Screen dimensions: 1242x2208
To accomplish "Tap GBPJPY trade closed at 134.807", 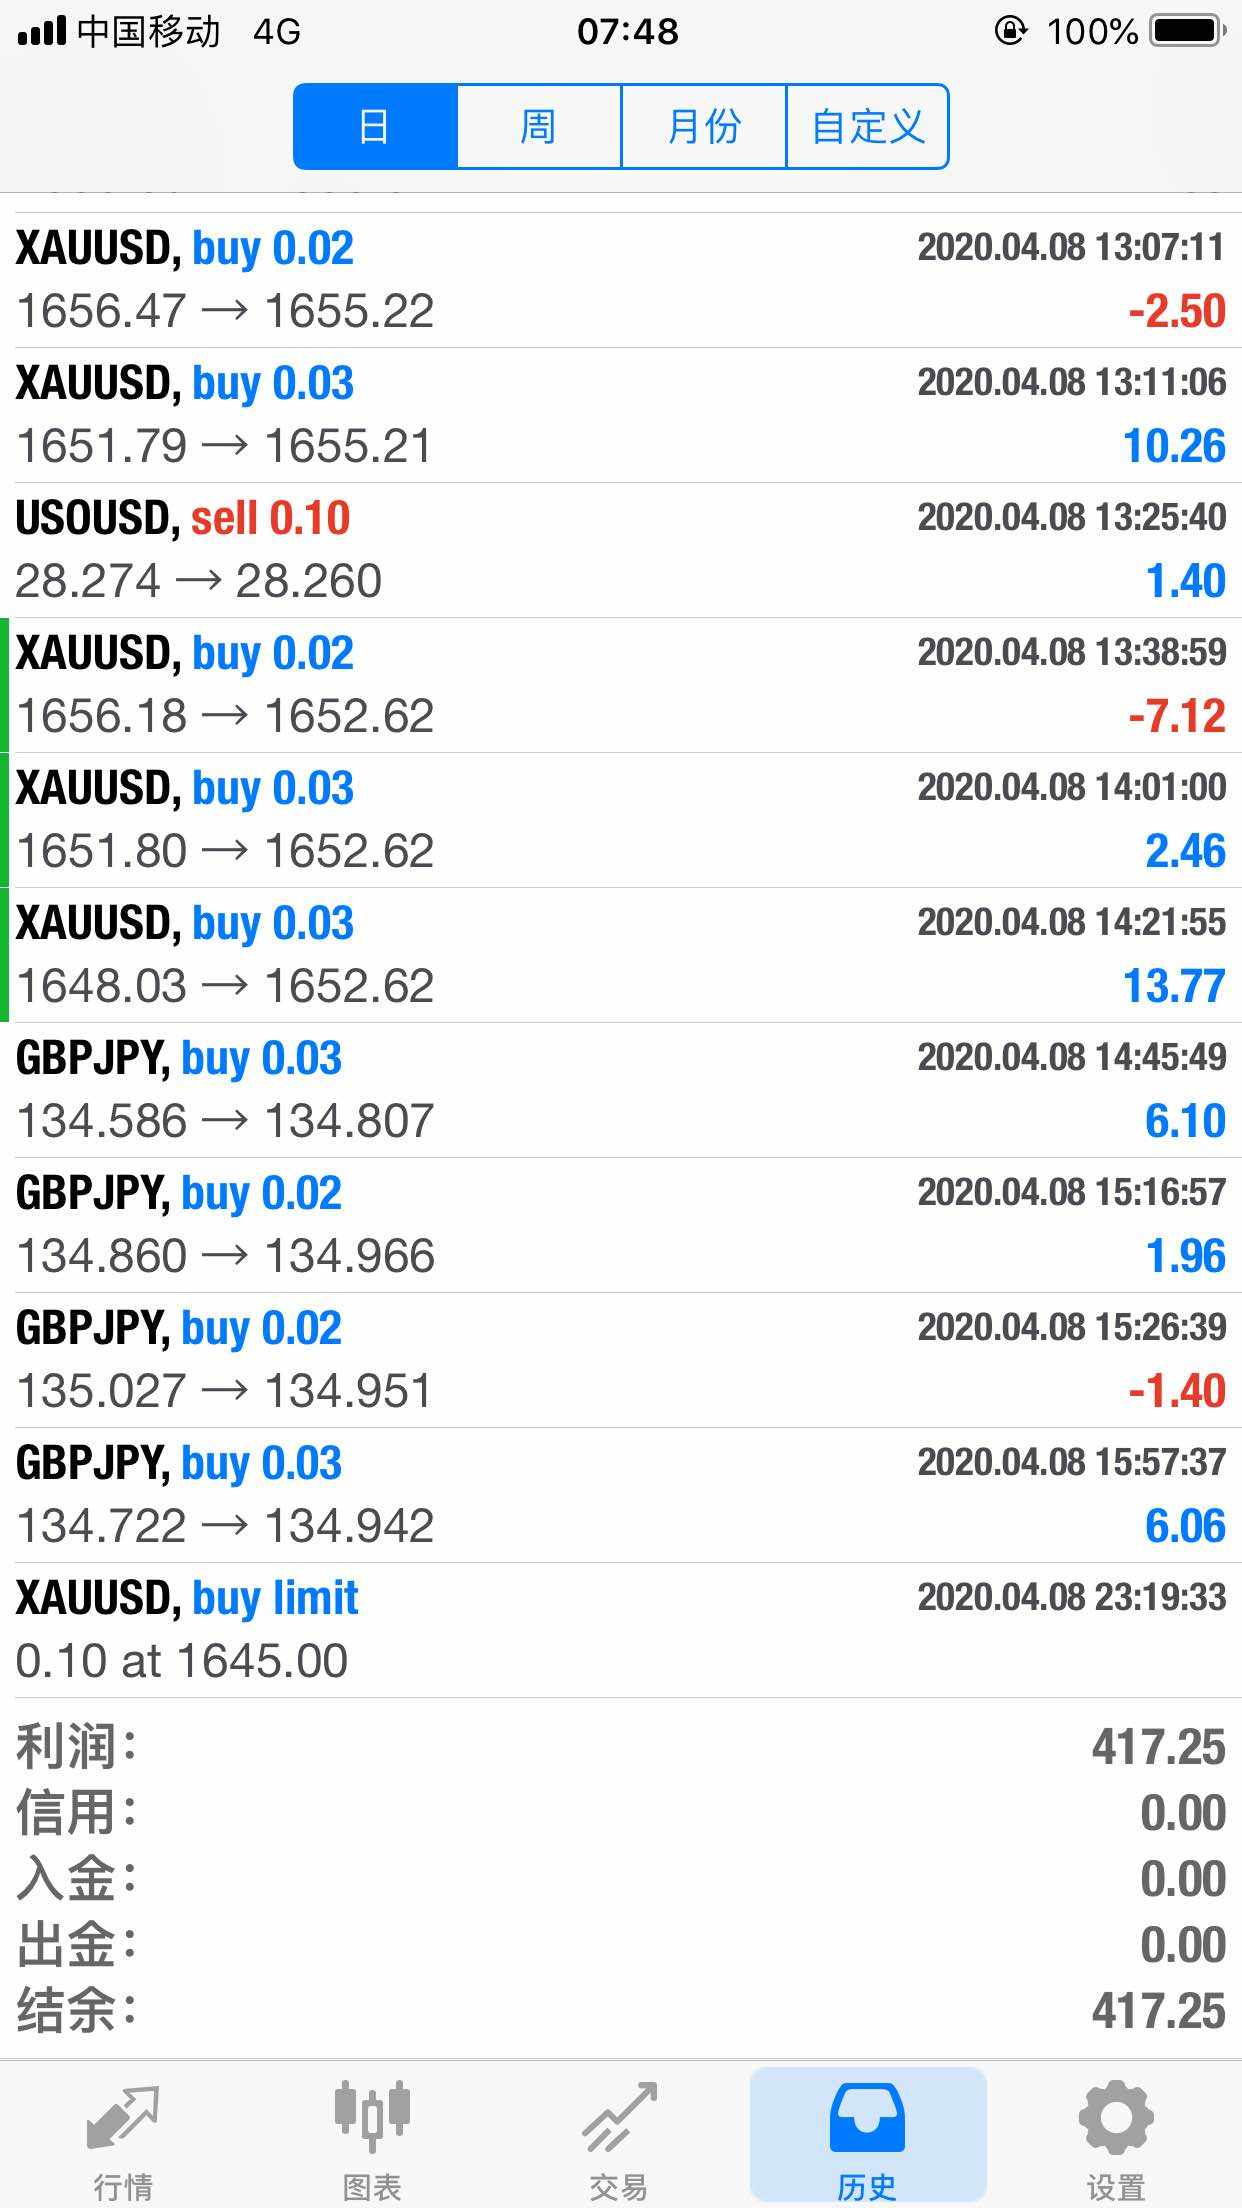I will point(620,1090).
